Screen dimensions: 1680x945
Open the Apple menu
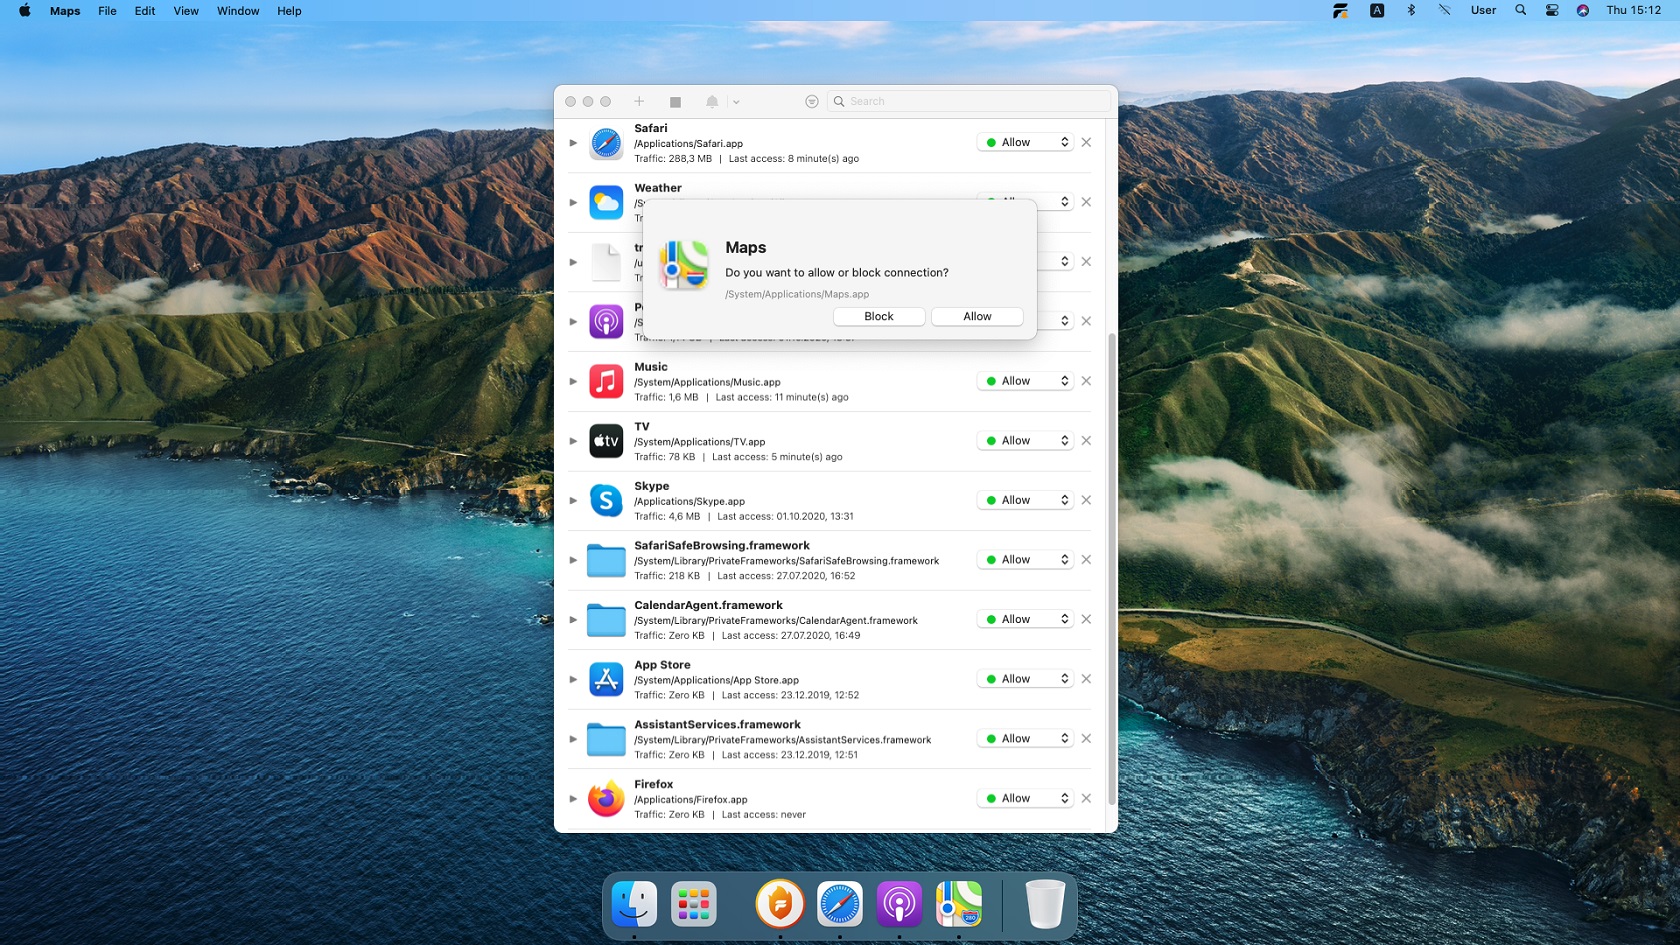(x=25, y=11)
